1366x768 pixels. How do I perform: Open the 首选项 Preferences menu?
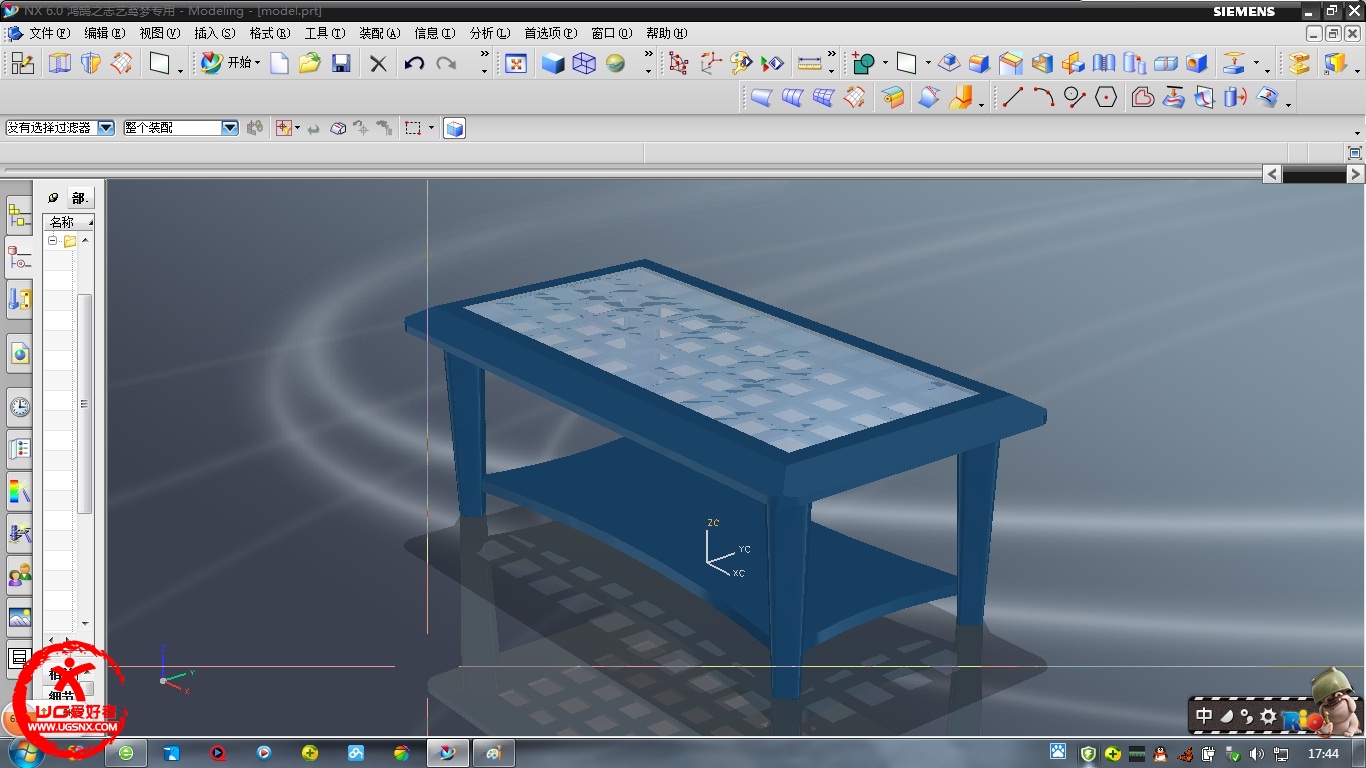550,33
